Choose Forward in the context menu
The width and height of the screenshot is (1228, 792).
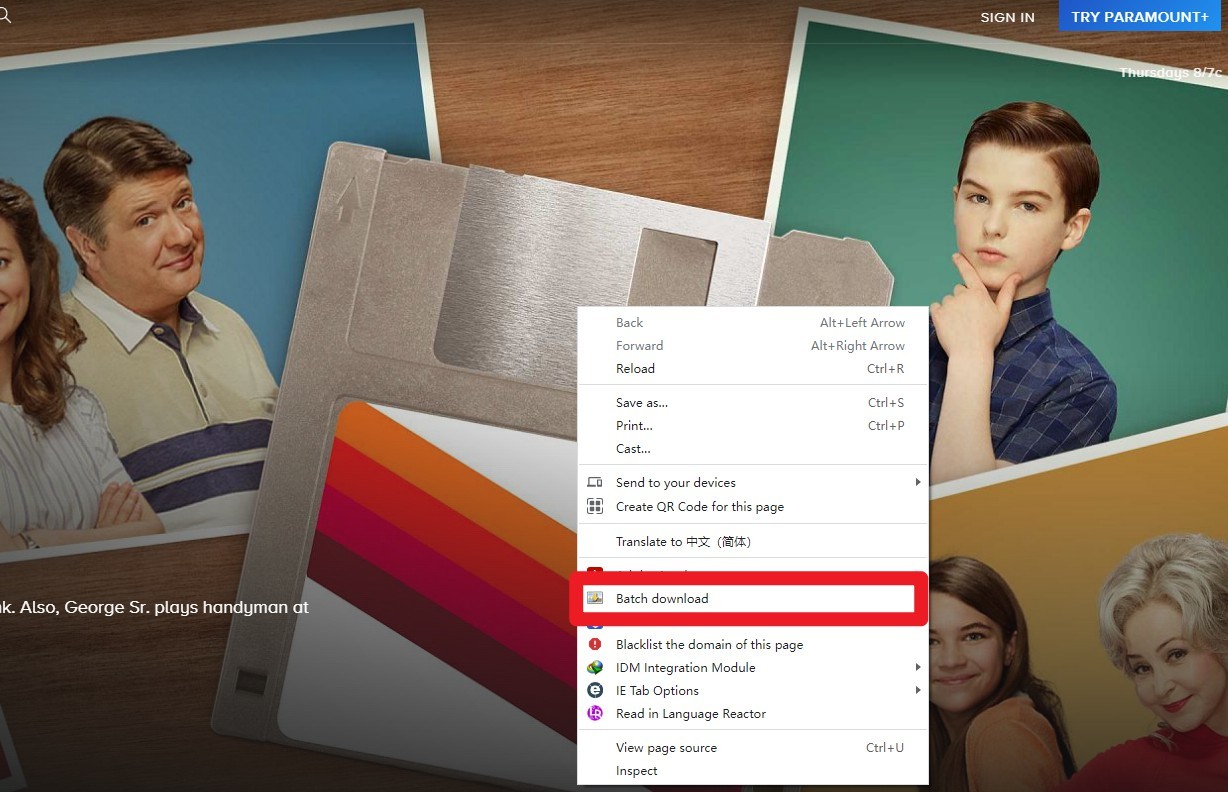point(754,345)
